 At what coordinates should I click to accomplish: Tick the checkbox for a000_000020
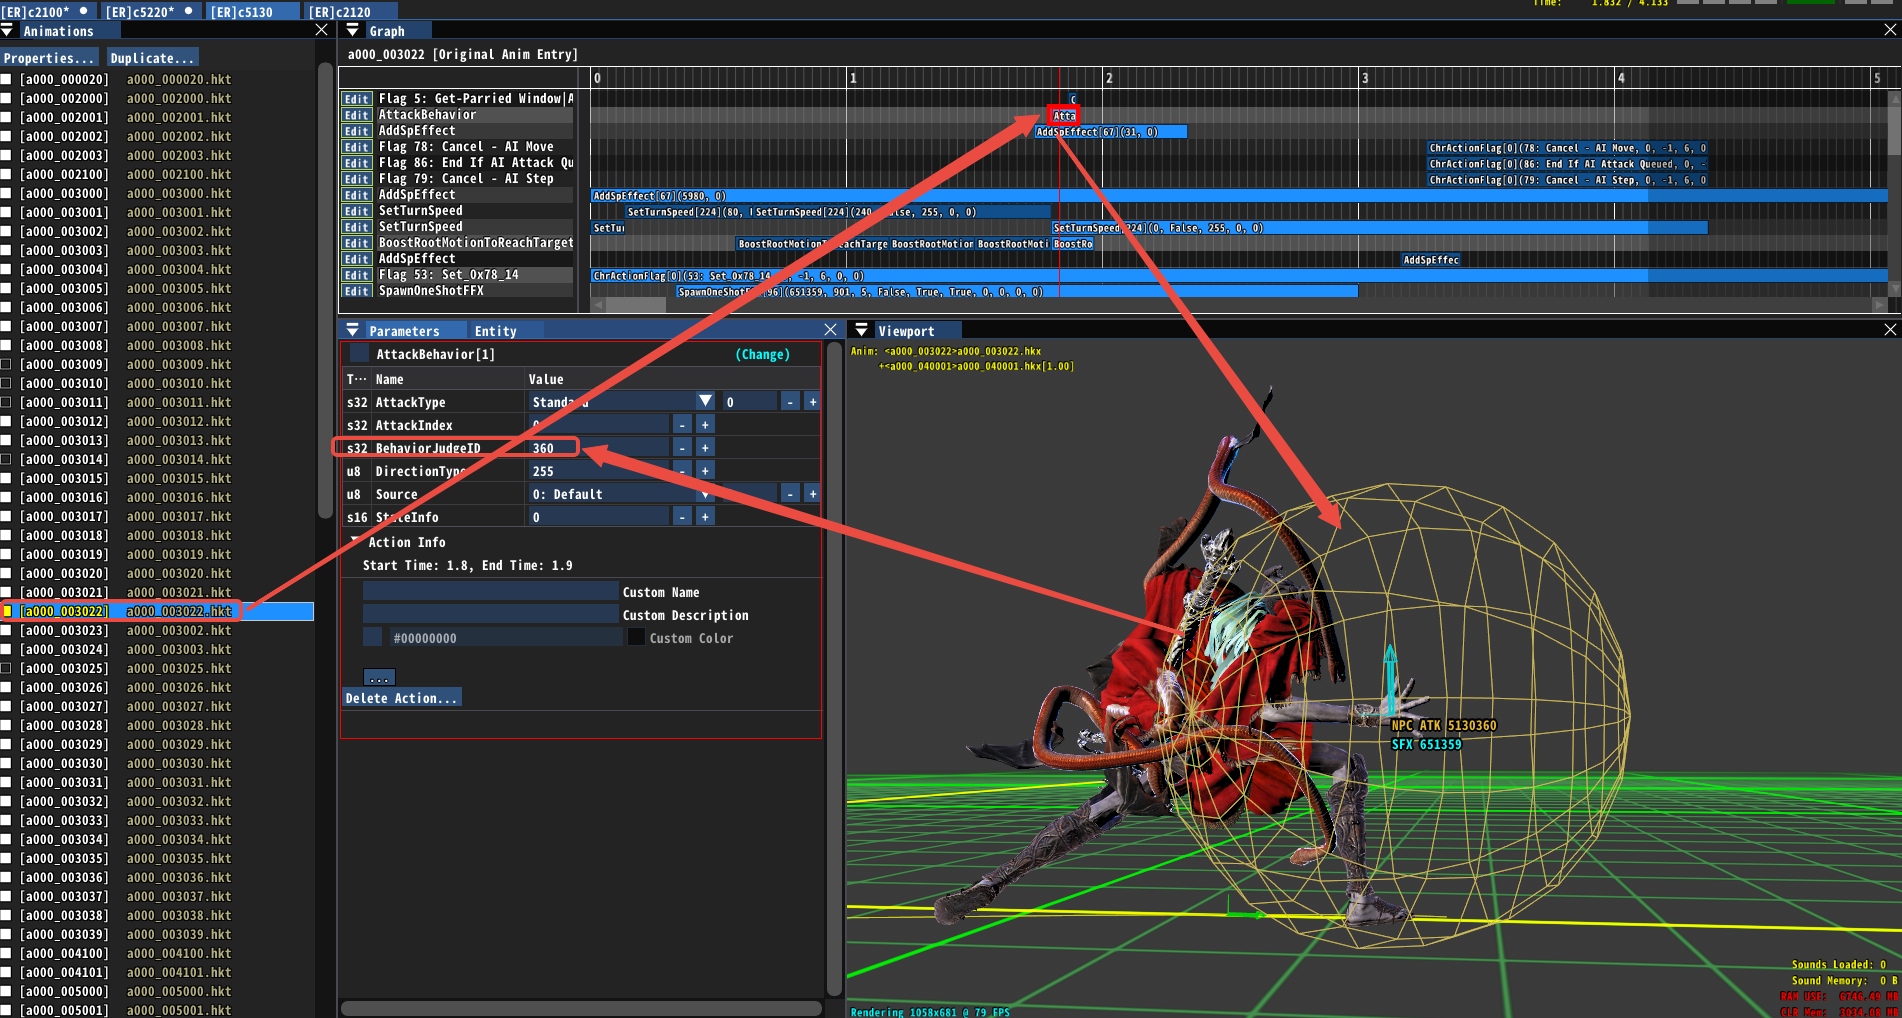[6, 79]
